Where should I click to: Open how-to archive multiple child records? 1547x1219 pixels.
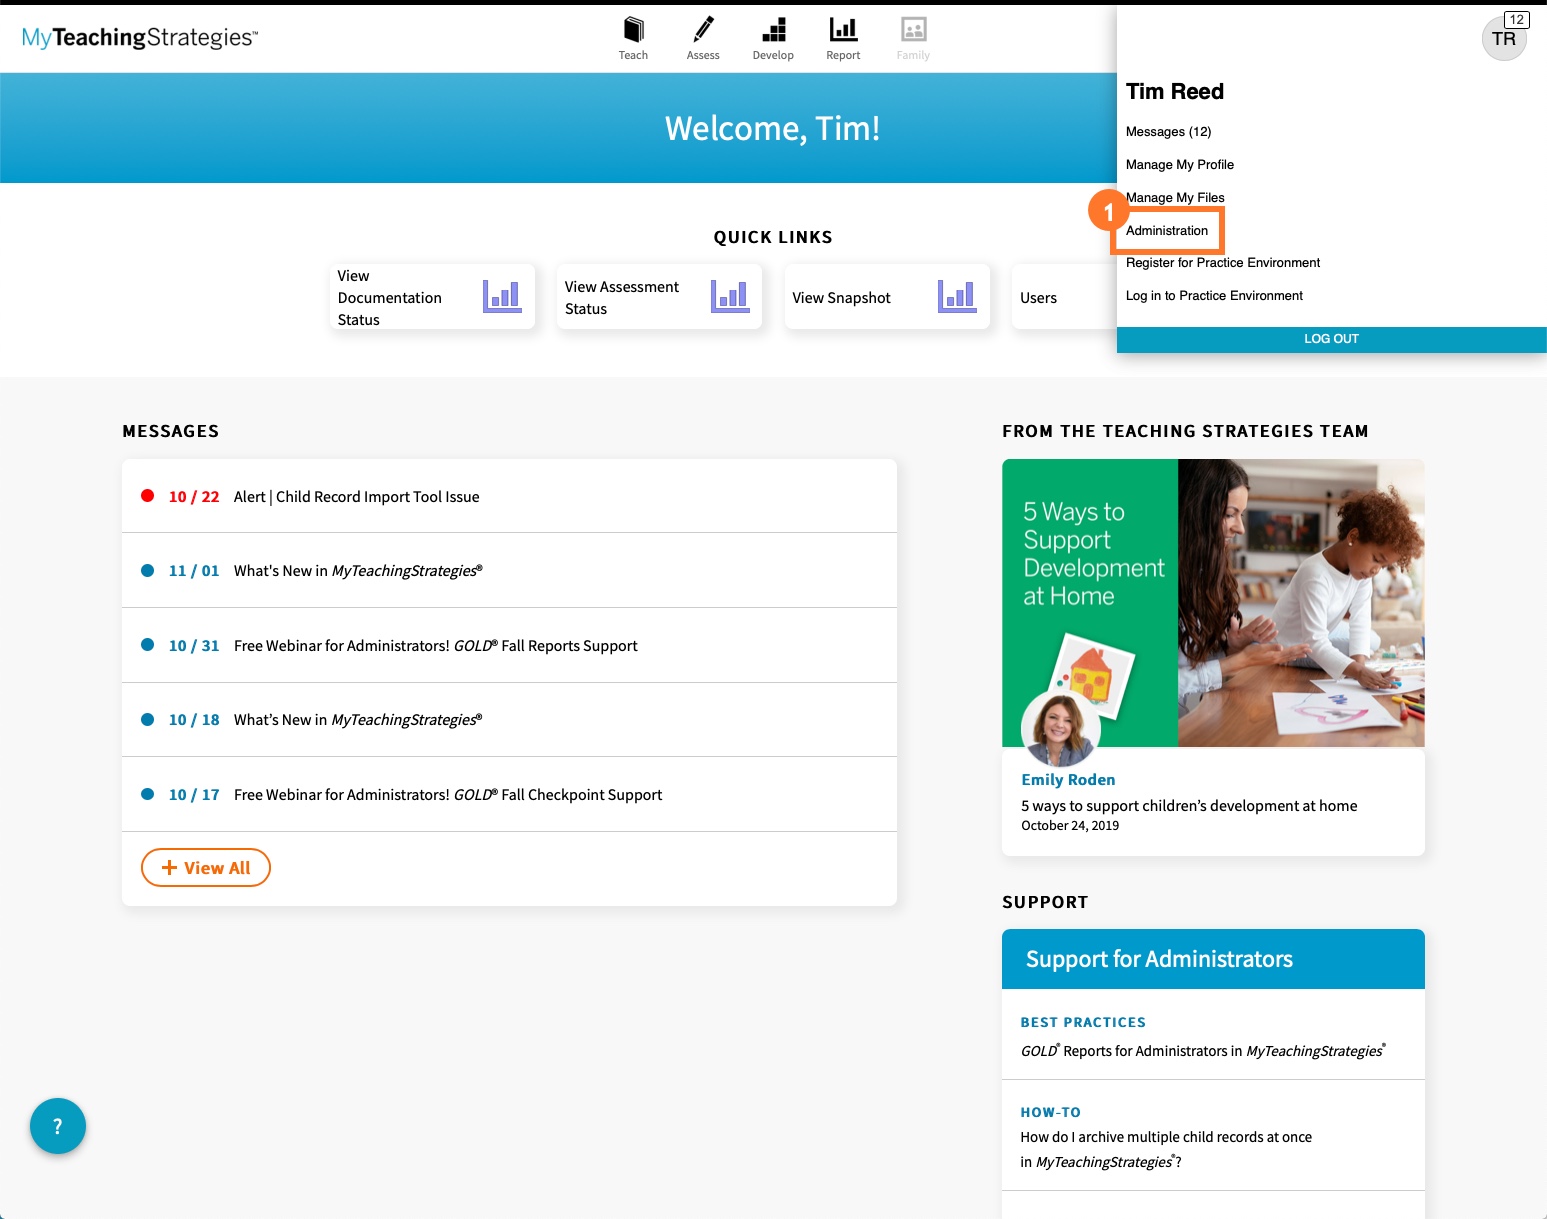click(1166, 1149)
